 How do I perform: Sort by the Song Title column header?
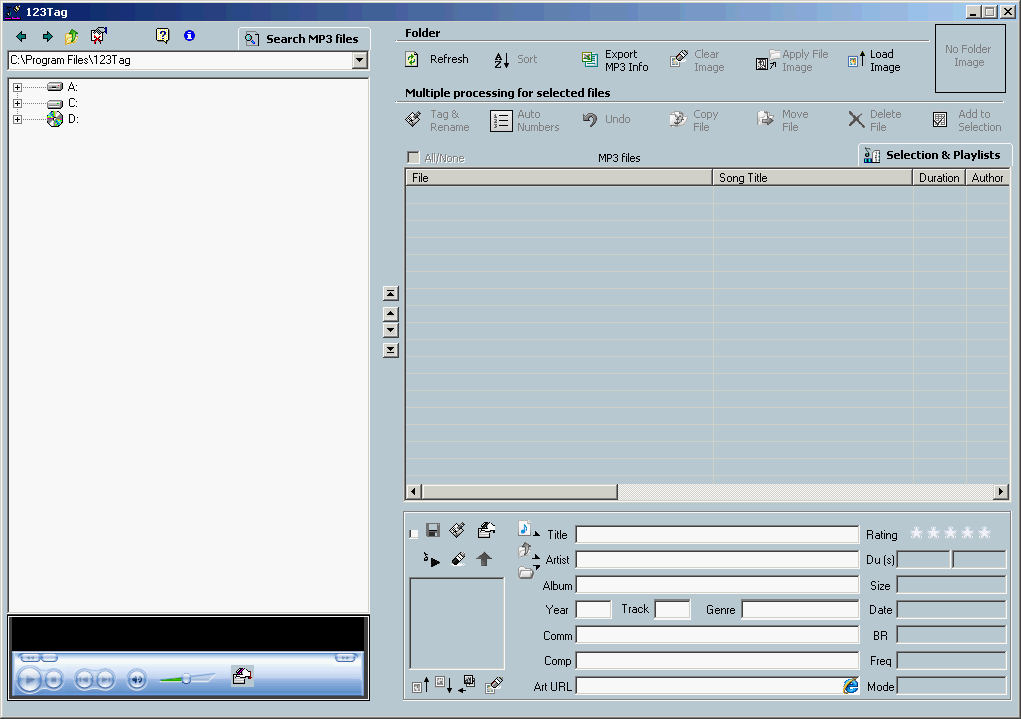(812, 178)
